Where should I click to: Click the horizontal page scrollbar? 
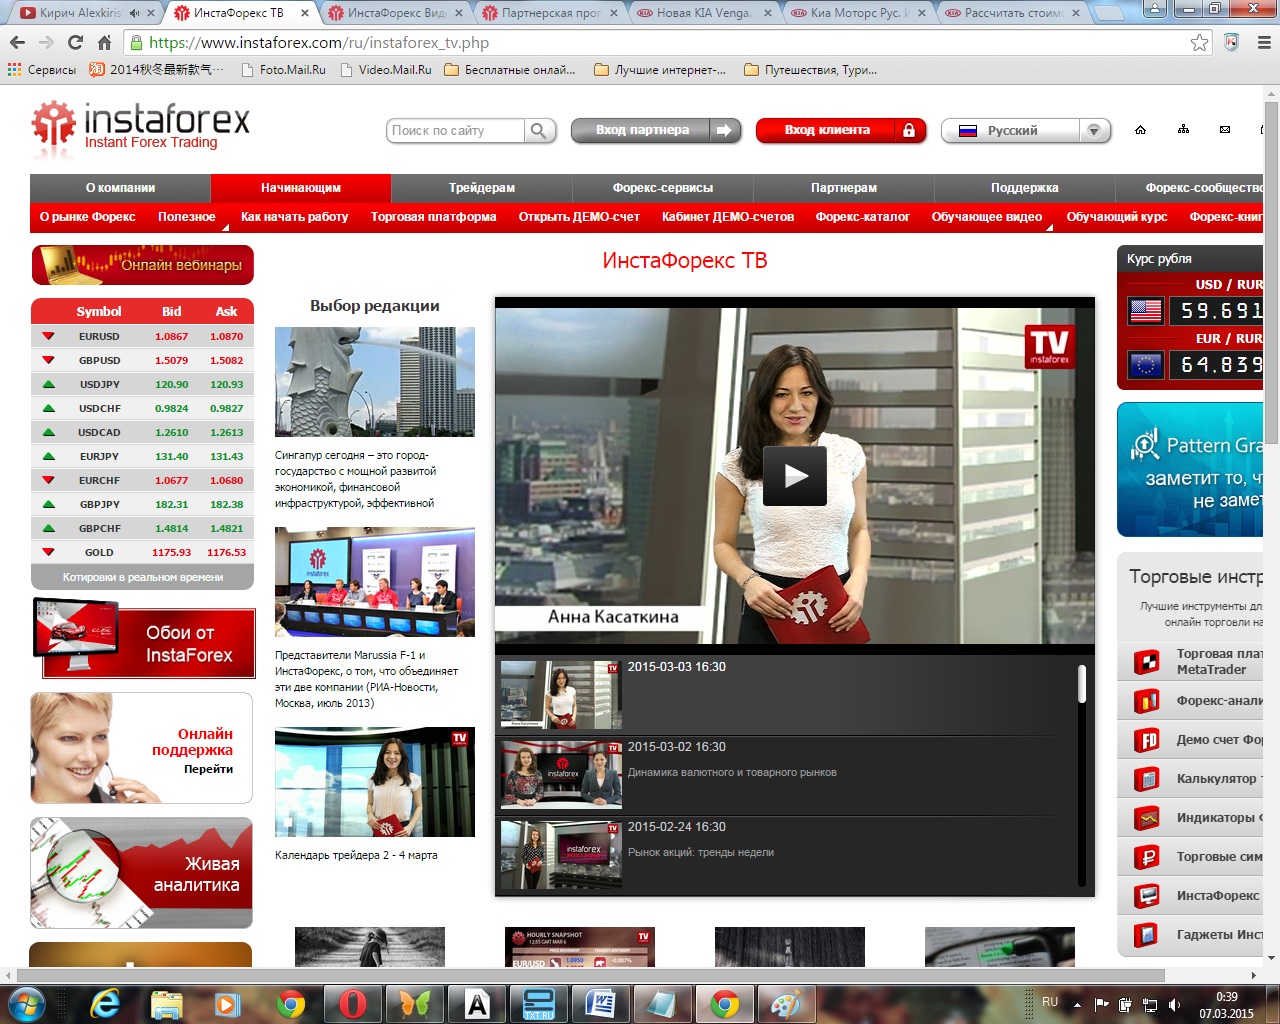click(x=590, y=975)
